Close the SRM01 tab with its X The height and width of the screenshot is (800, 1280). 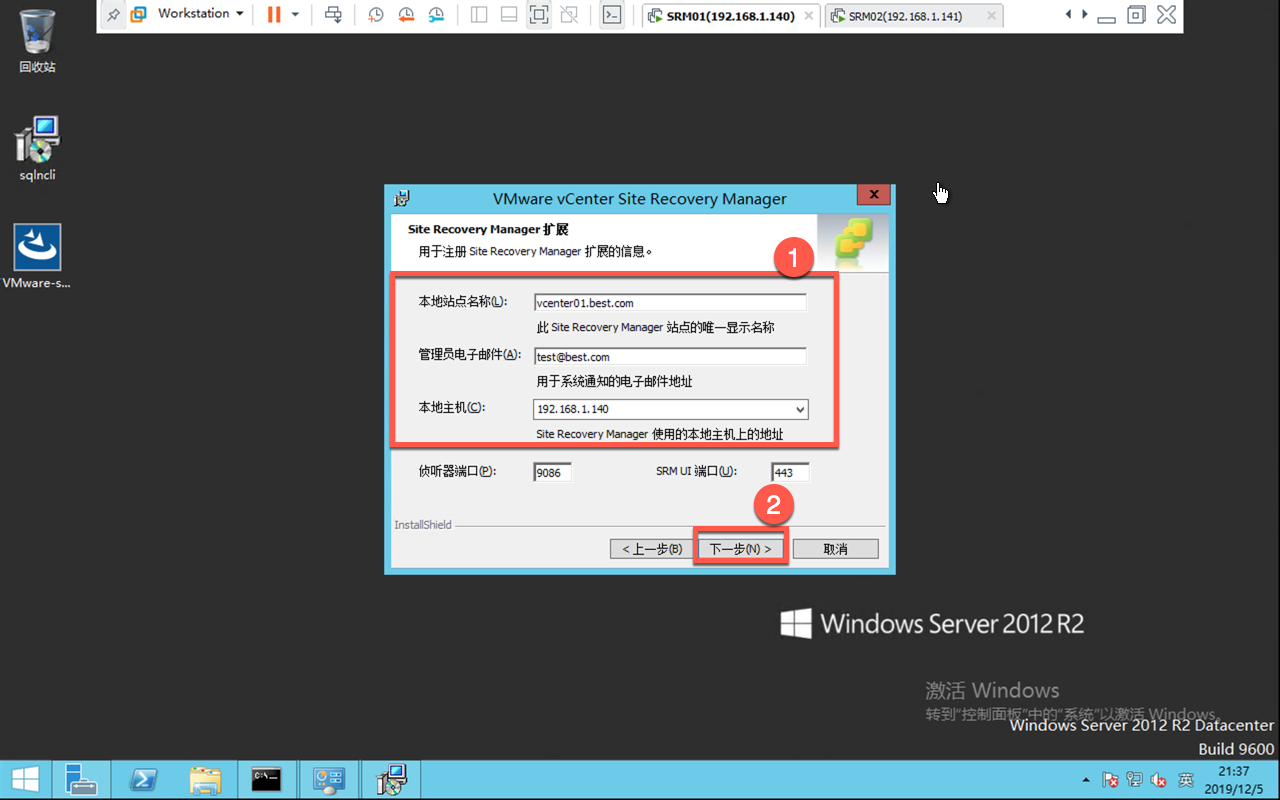coord(807,16)
